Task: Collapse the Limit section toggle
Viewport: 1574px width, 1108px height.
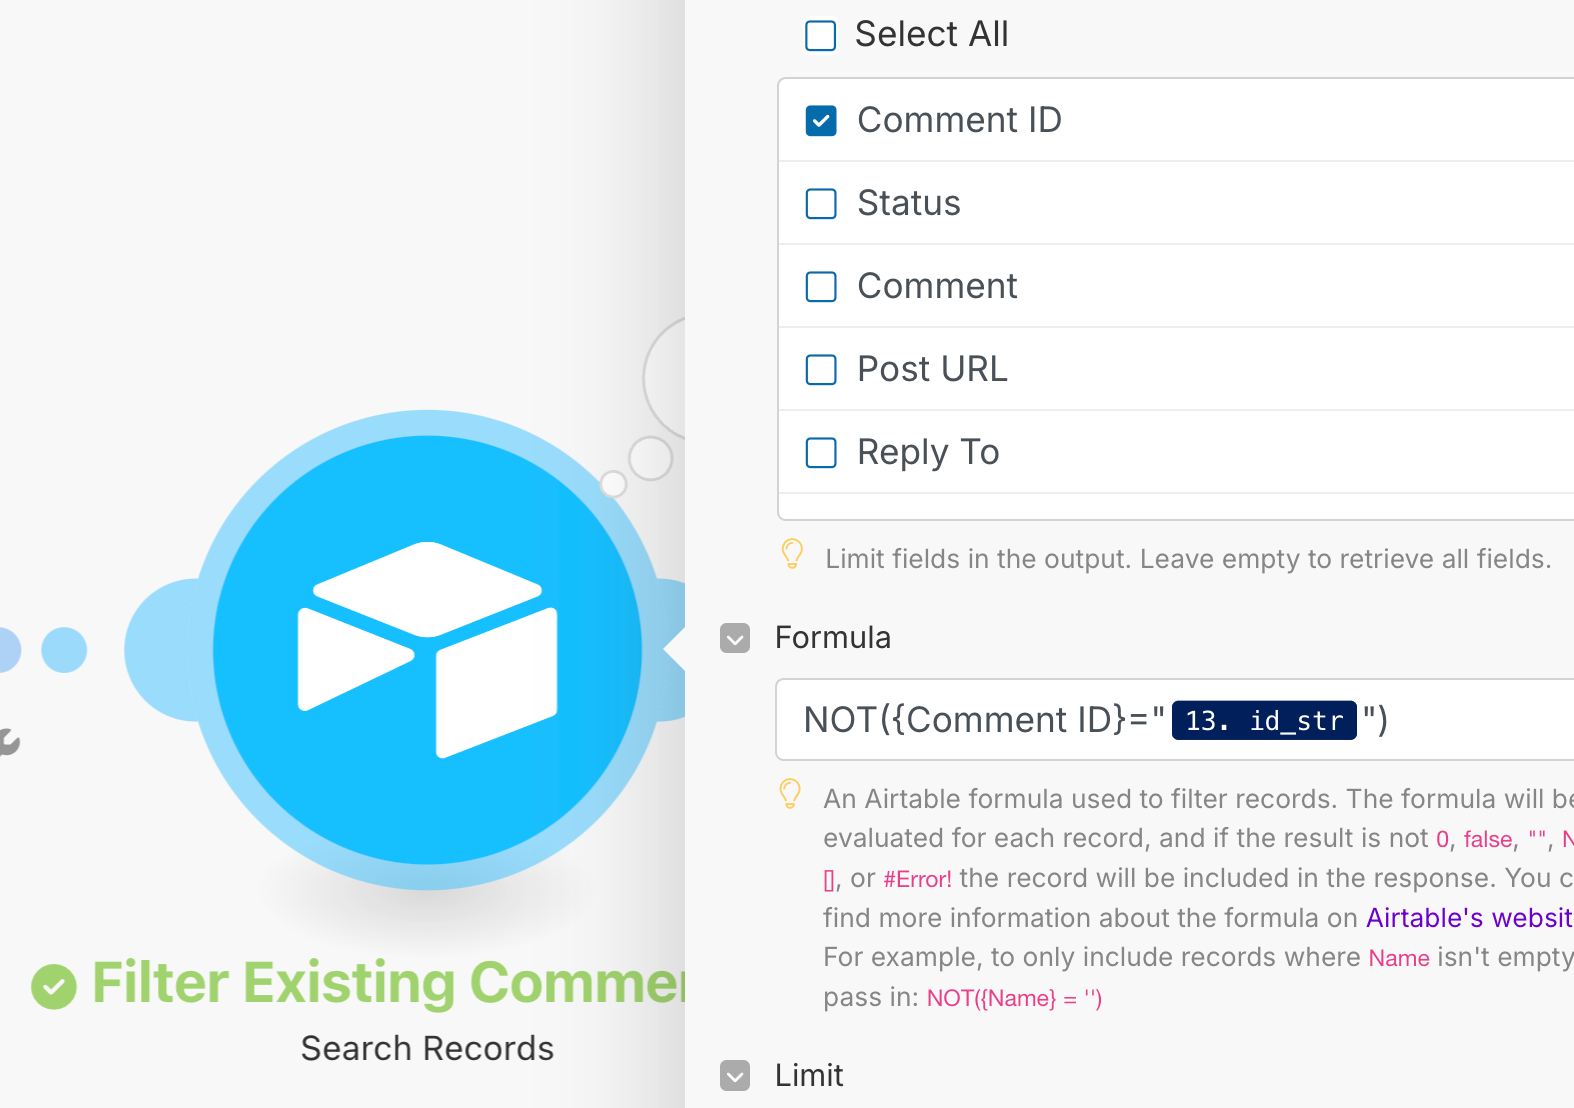Action: 735,1076
